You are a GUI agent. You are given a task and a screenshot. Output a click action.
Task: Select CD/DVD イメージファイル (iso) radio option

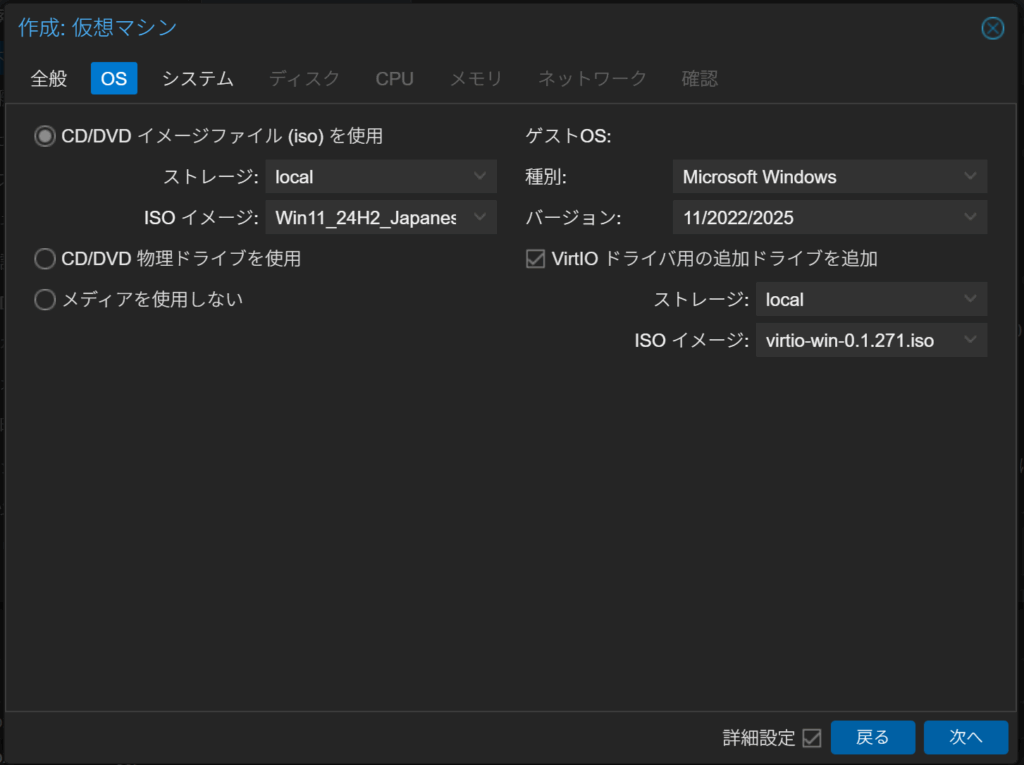(45, 136)
